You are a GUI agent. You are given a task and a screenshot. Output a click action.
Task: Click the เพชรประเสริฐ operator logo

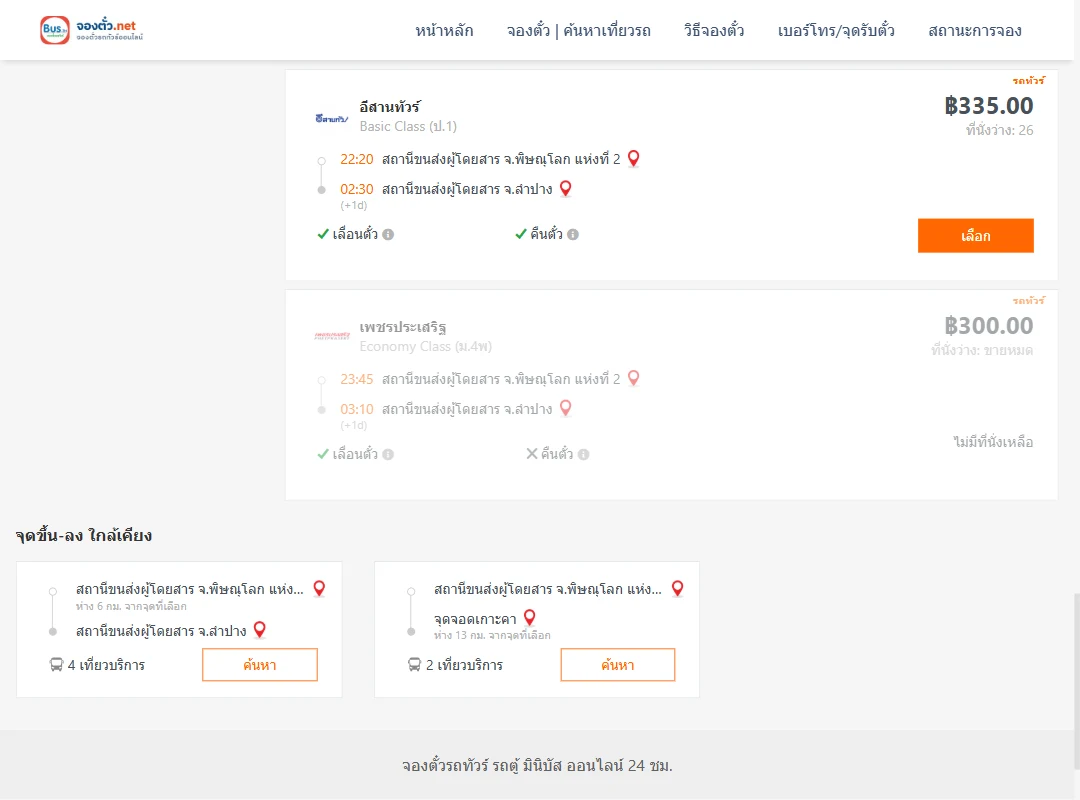click(332, 336)
